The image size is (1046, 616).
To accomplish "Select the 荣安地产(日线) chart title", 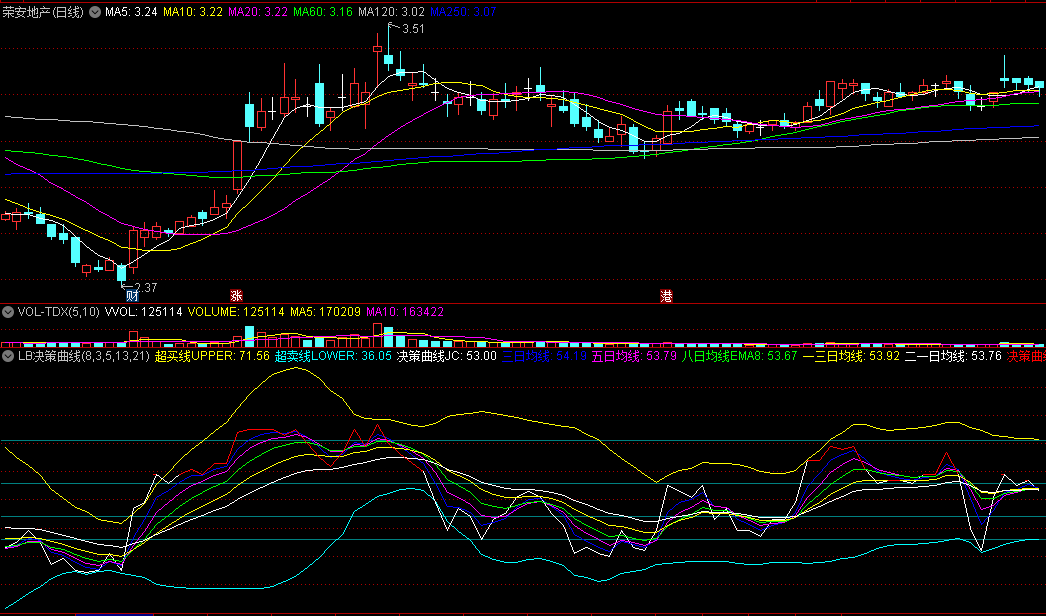I will point(43,12).
